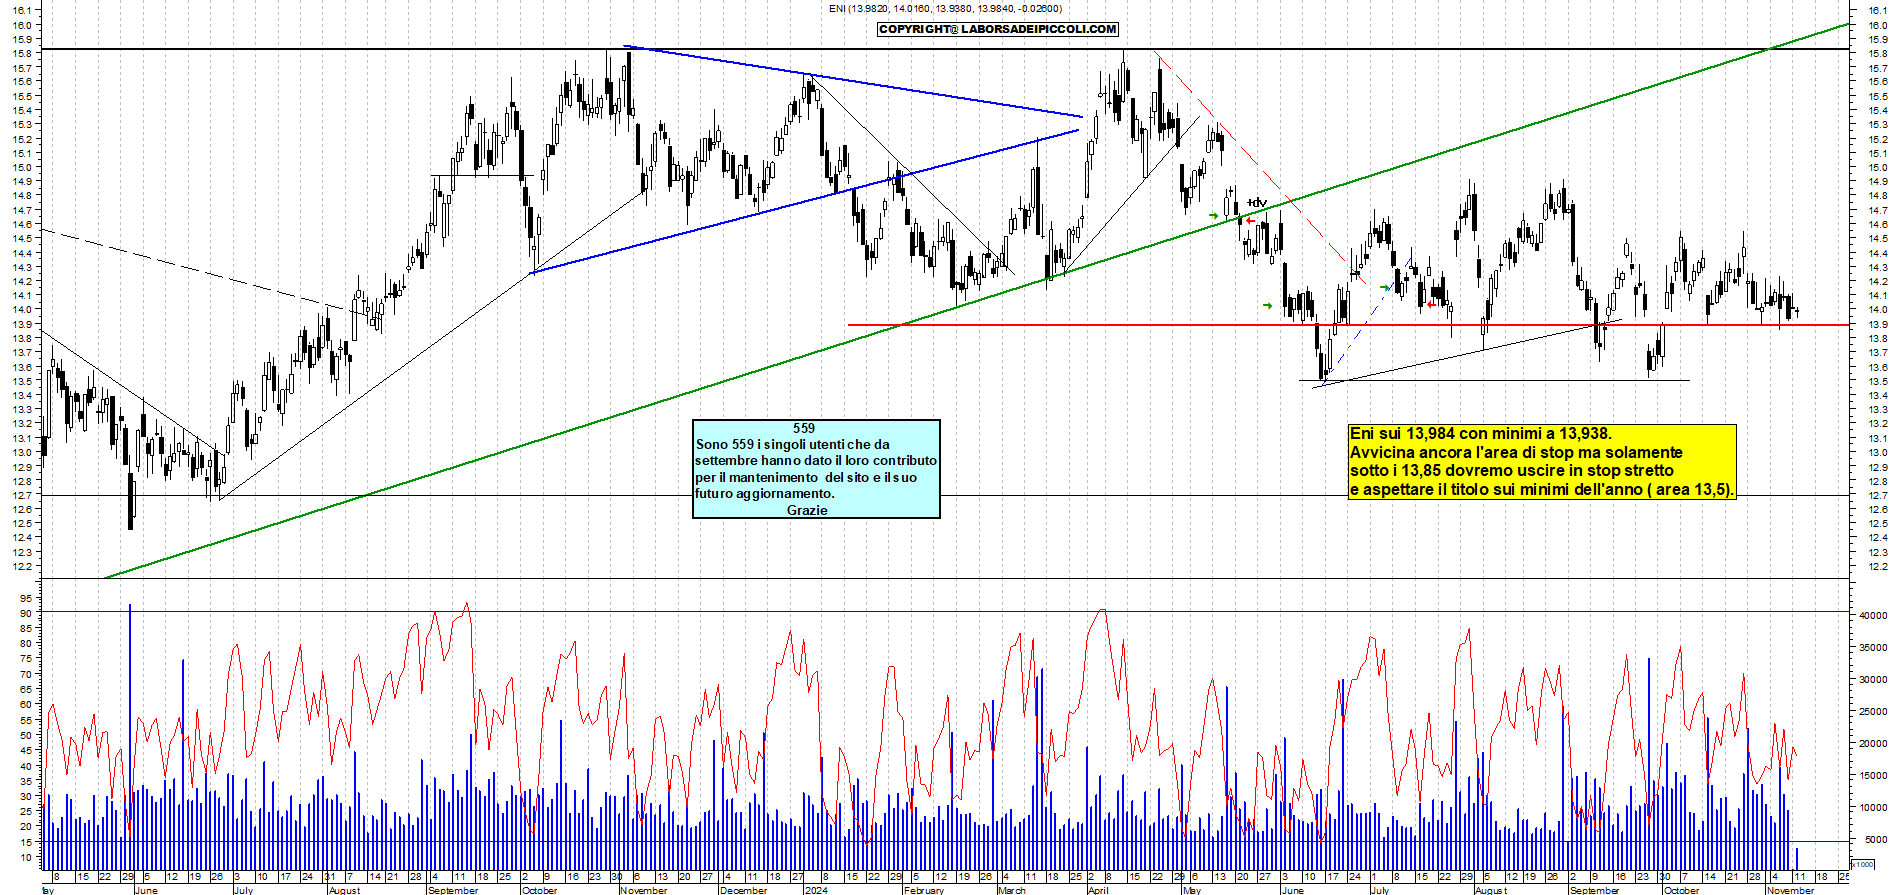Click the 15000 volume scale value
Image resolution: width=1890 pixels, height=895 pixels.
click(x=1873, y=776)
